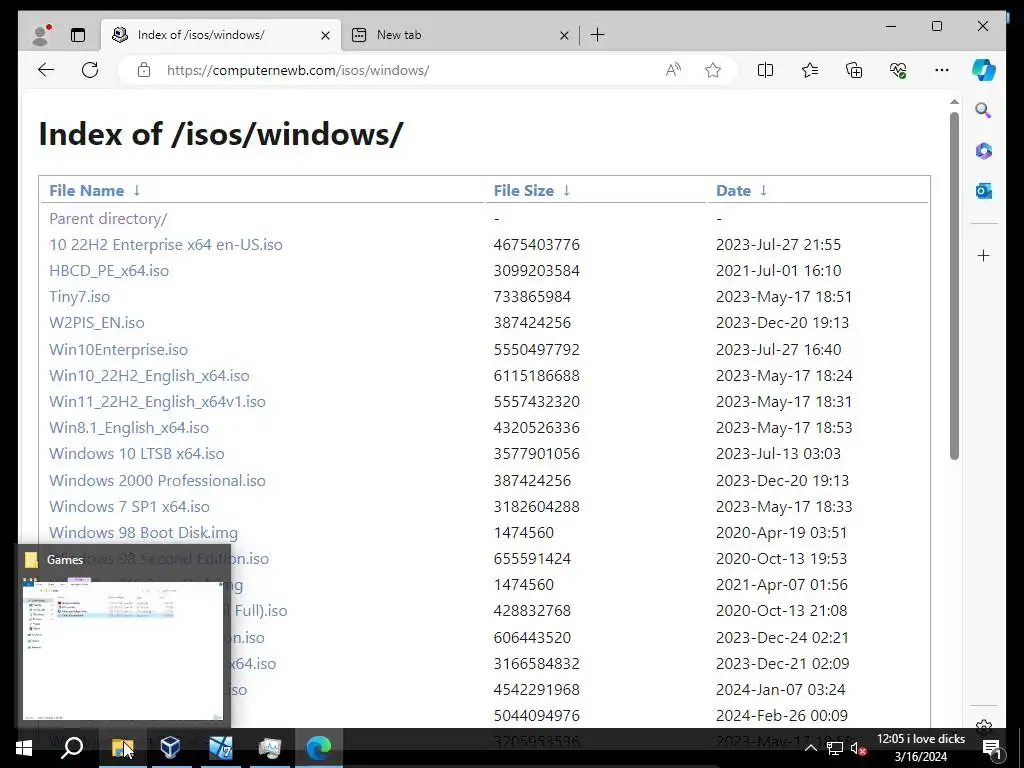Download Windows 7 SP1 x64.iso
Image resolution: width=1024 pixels, height=768 pixels.
(129, 507)
